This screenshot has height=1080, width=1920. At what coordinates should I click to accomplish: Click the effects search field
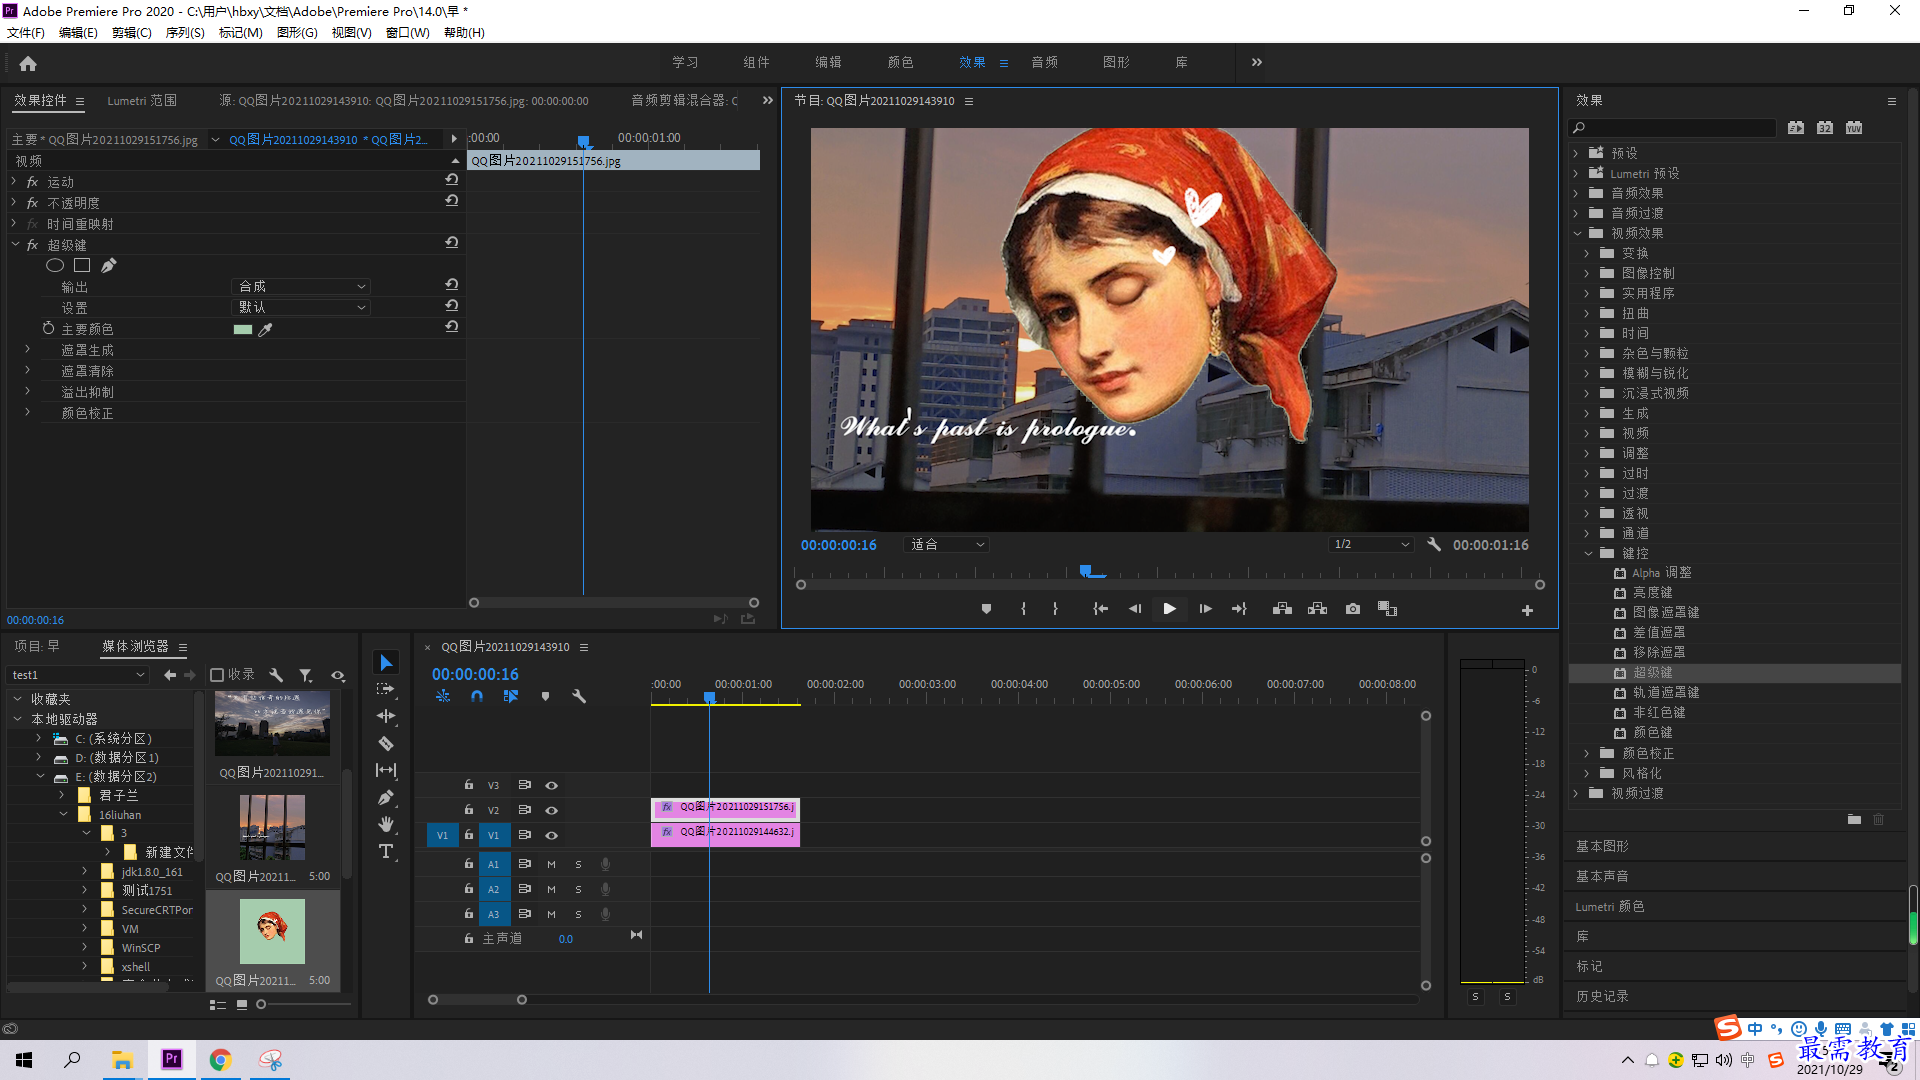1672,128
